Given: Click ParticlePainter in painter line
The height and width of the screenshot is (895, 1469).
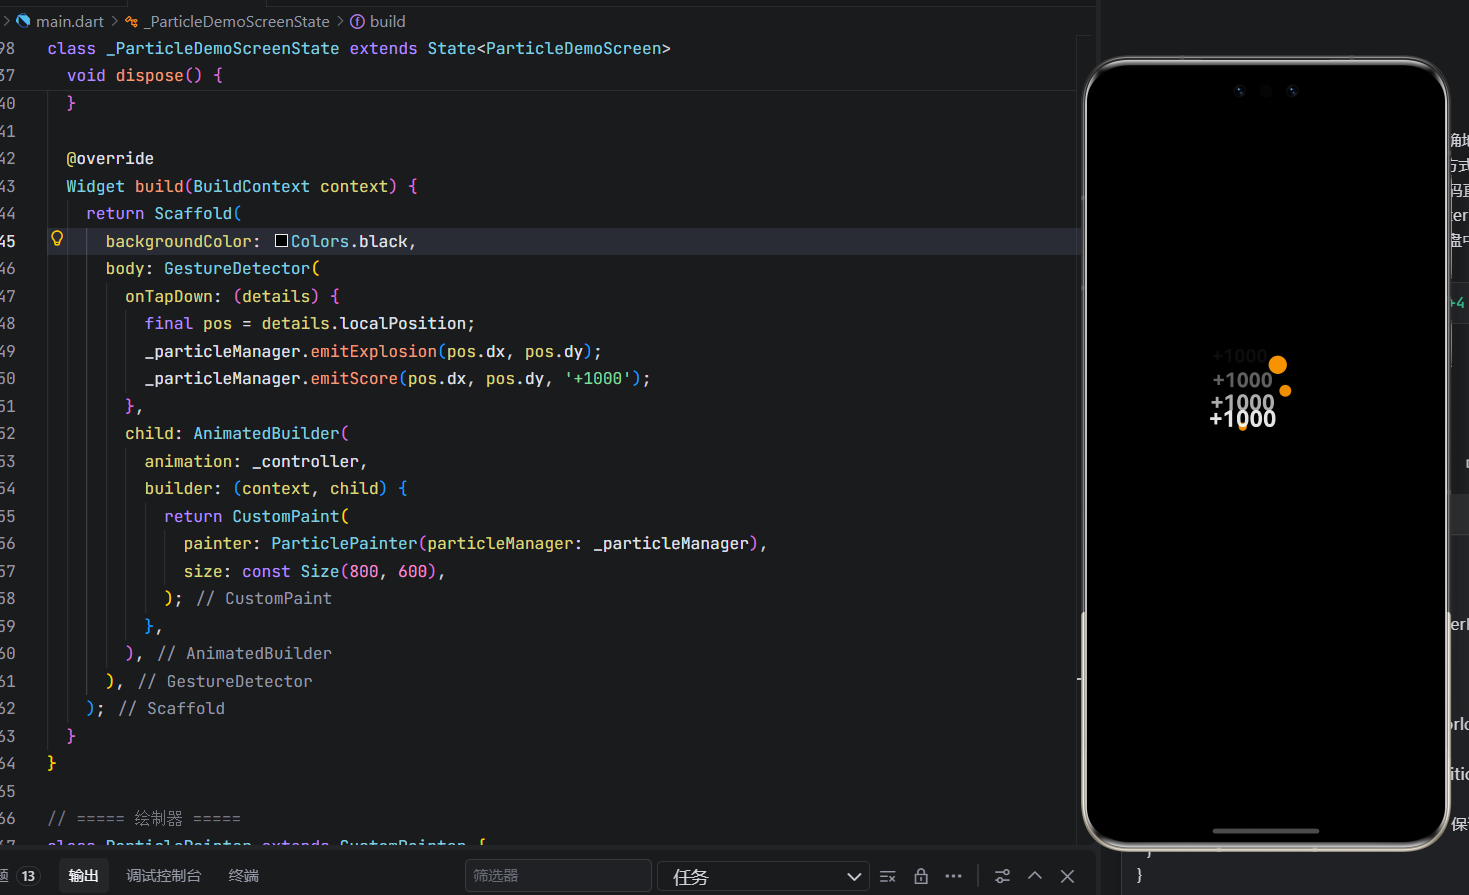Looking at the screenshot, I should point(344,543).
